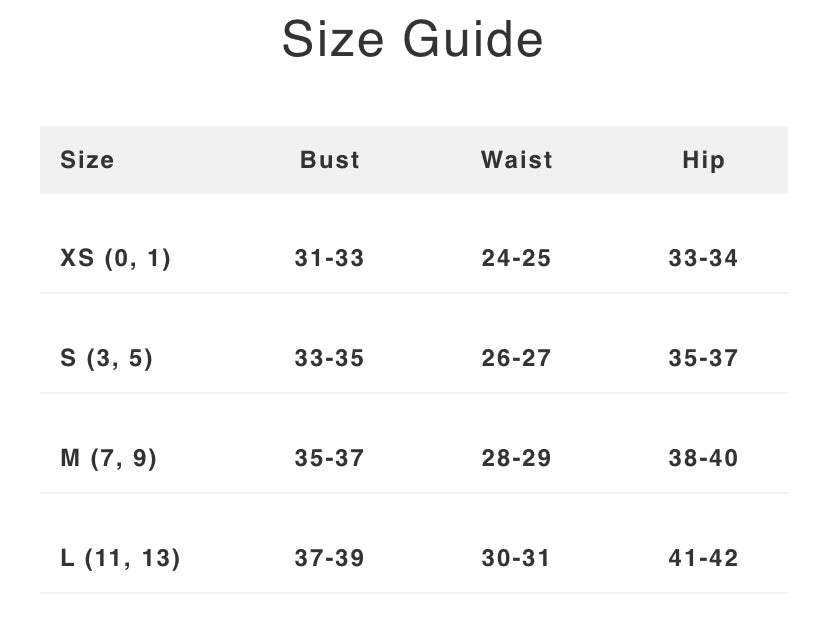This screenshot has width=828, height=621.
Task: Select the Size column header
Action: click(x=87, y=160)
